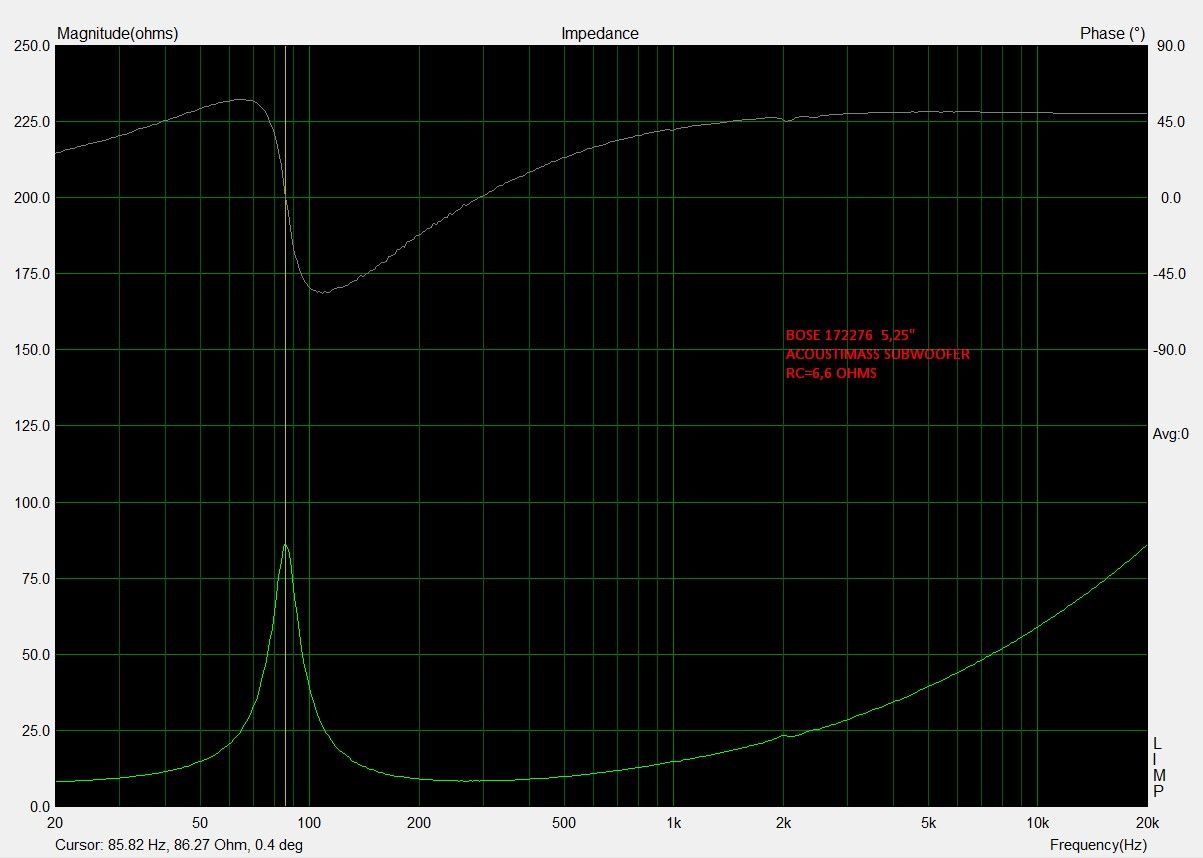Click the -90.0 phase scale marking

1172,350
